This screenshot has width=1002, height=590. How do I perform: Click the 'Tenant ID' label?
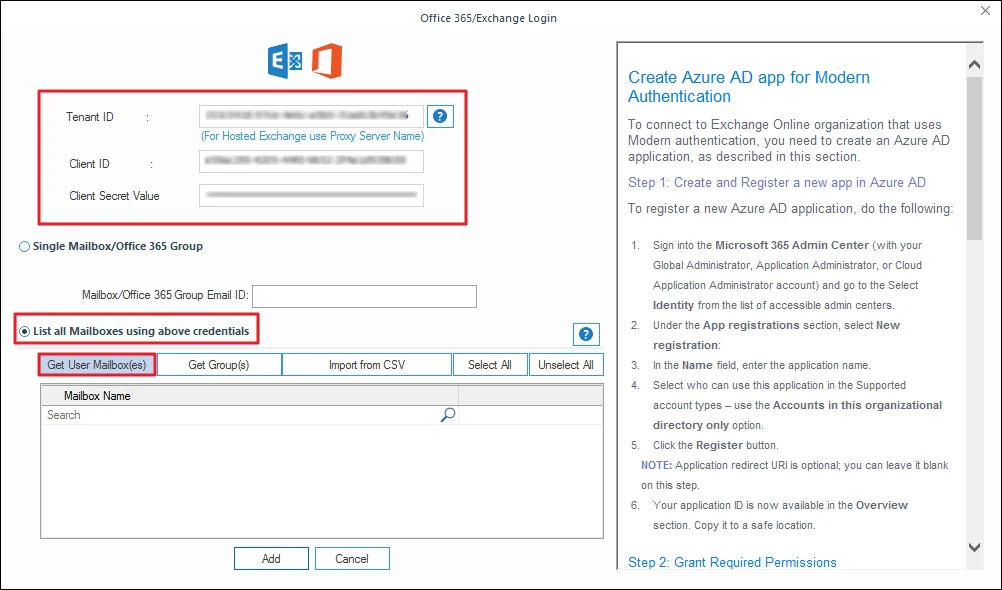pos(90,116)
